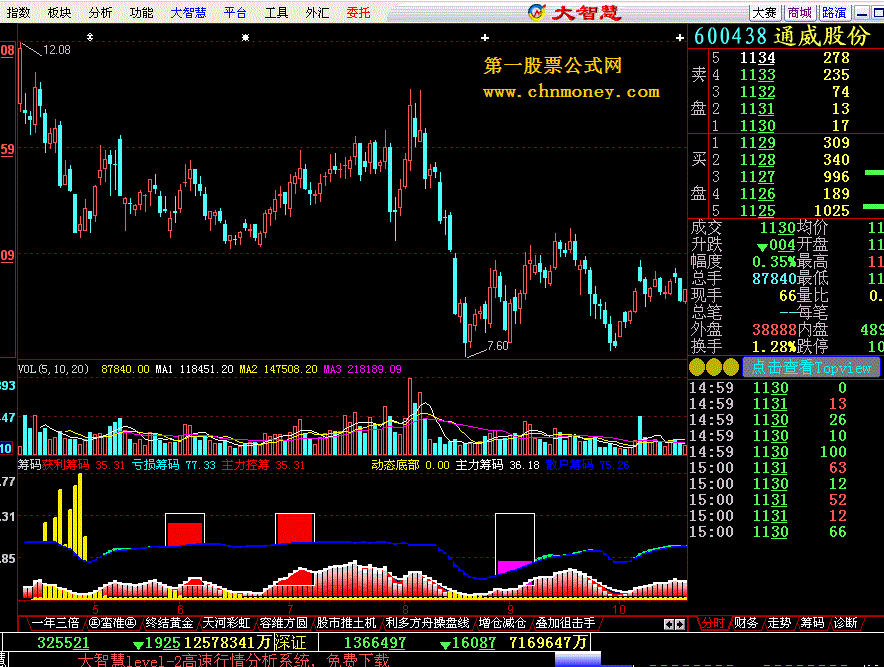The width and height of the screenshot is (884, 667).
Task: Click the 大智慧level-2 free download ticker link
Action: coord(233,660)
